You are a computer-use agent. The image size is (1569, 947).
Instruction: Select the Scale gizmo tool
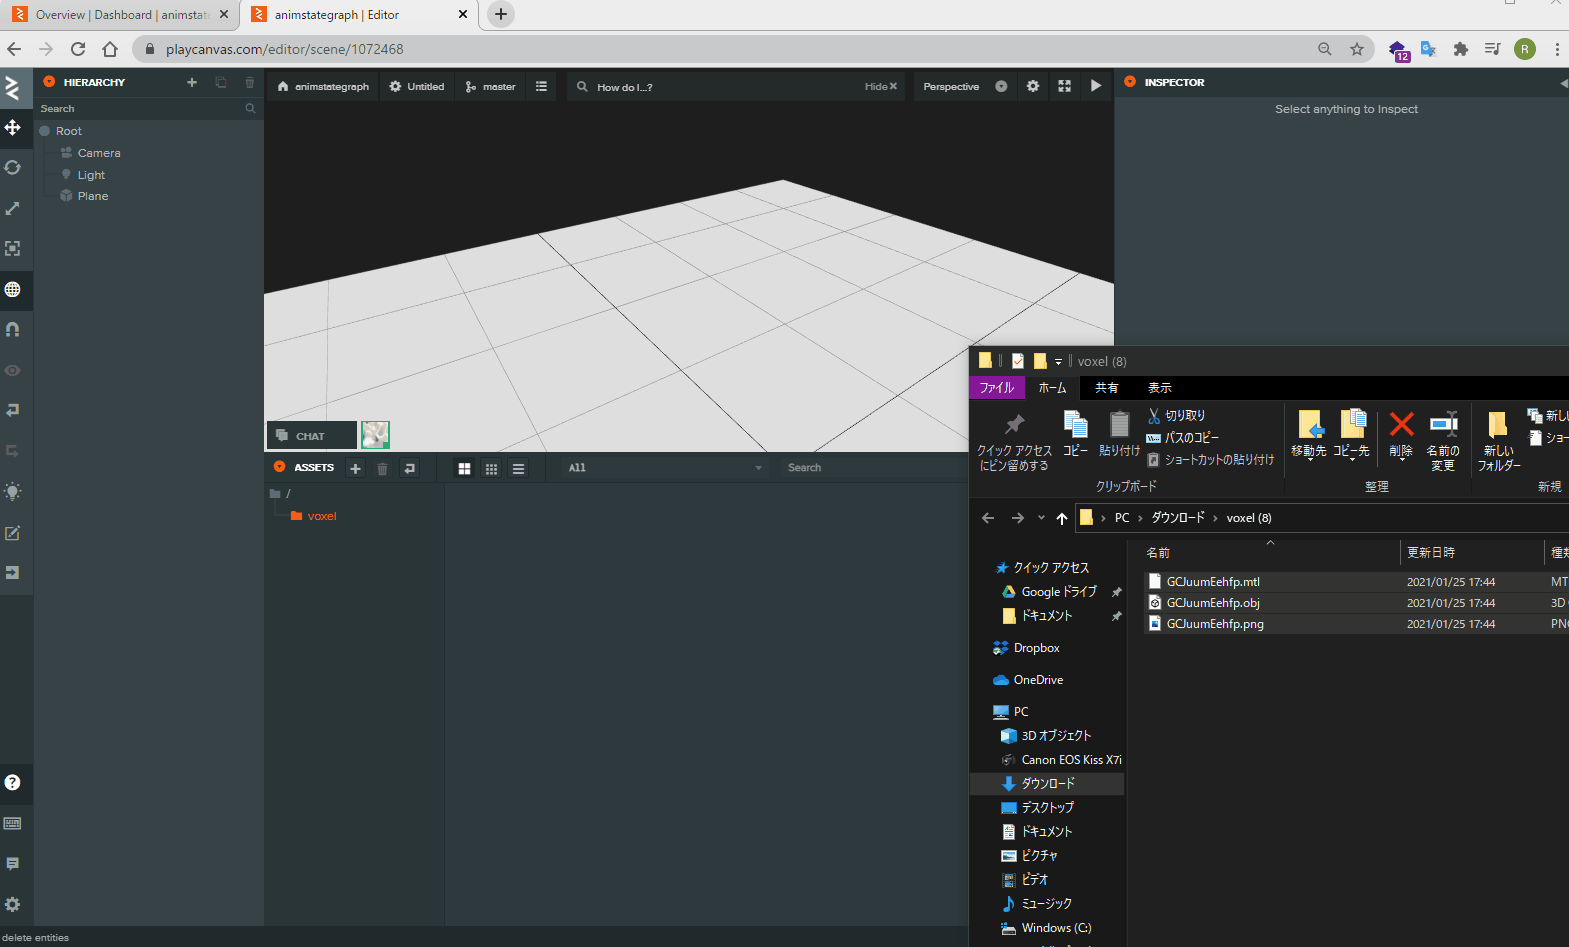coord(13,208)
